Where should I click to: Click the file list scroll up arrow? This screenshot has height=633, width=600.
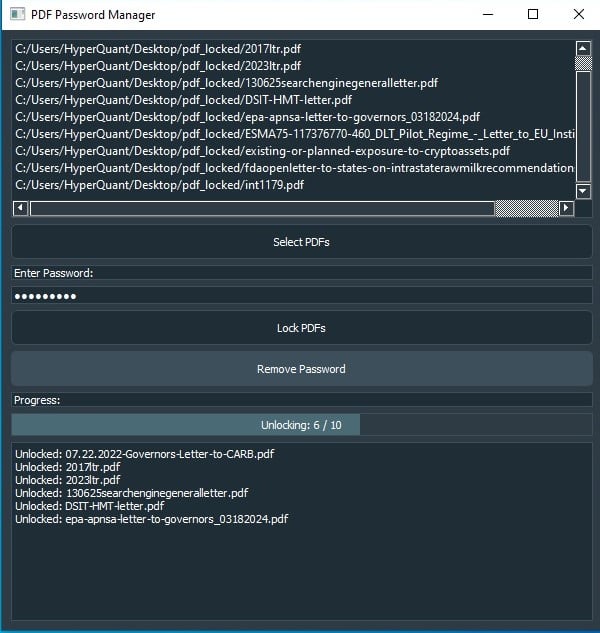[584, 47]
